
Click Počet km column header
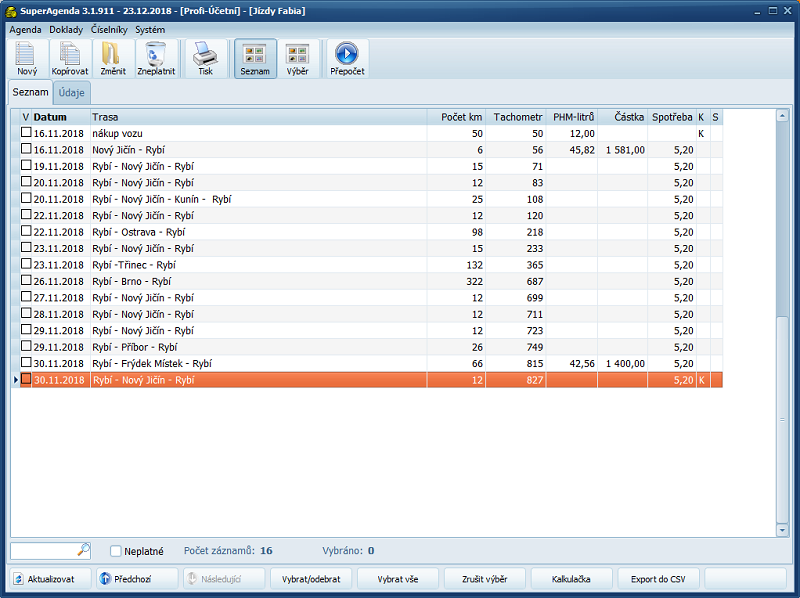pyautogui.click(x=456, y=117)
